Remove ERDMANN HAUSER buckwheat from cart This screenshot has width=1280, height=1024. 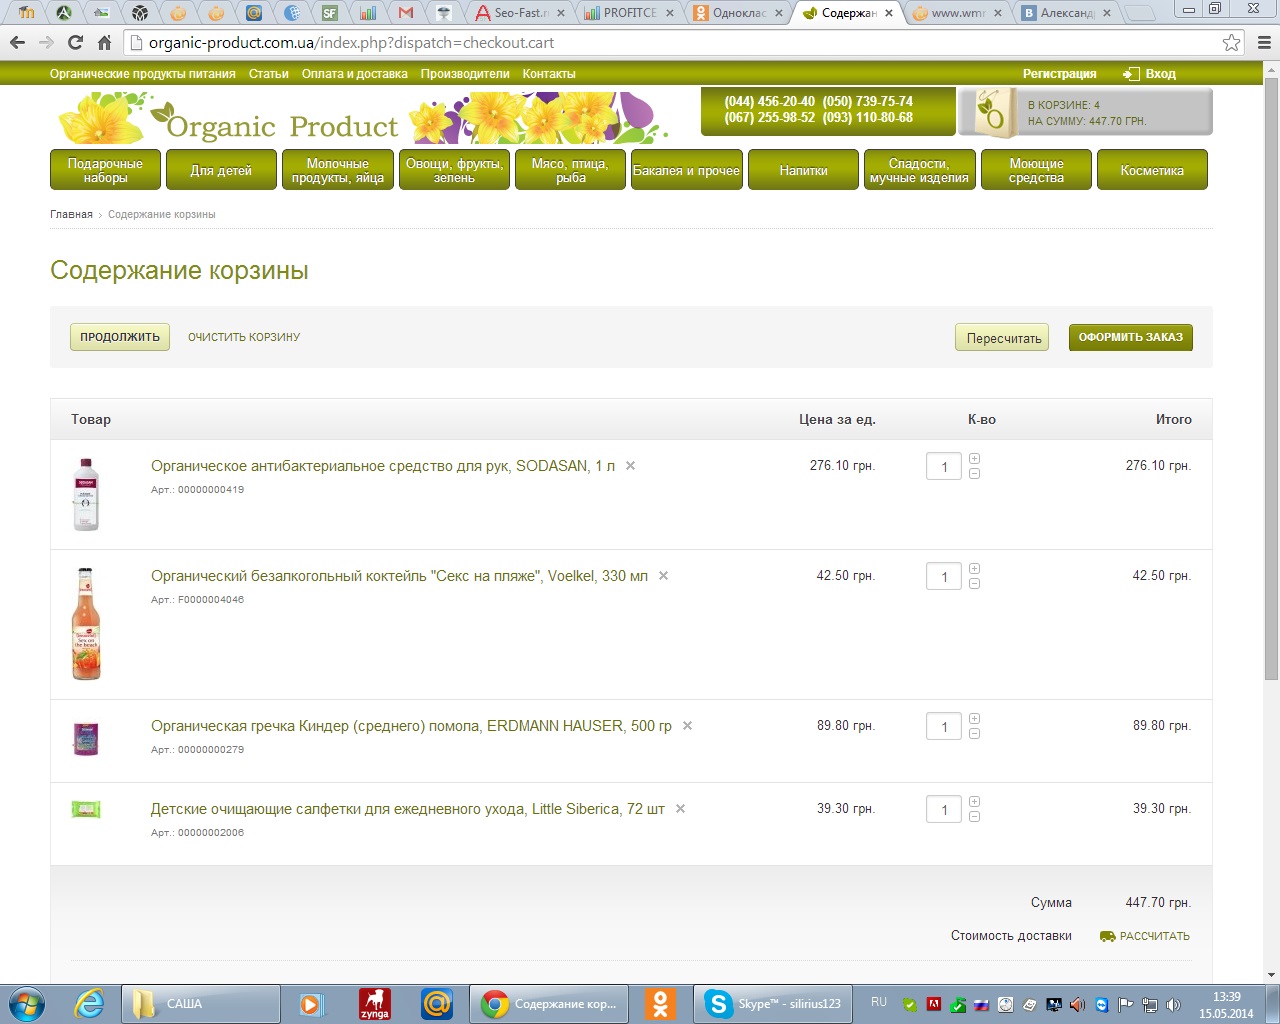(x=687, y=726)
